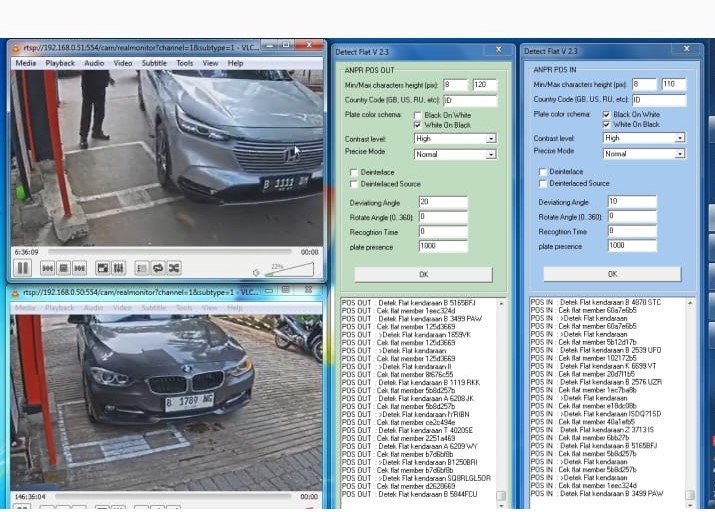Toggle loop mode in VLC

[x=157, y=268]
